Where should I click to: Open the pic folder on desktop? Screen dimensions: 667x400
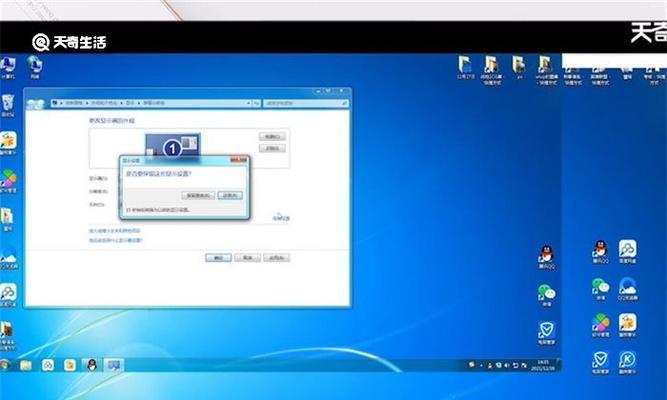coord(519,68)
